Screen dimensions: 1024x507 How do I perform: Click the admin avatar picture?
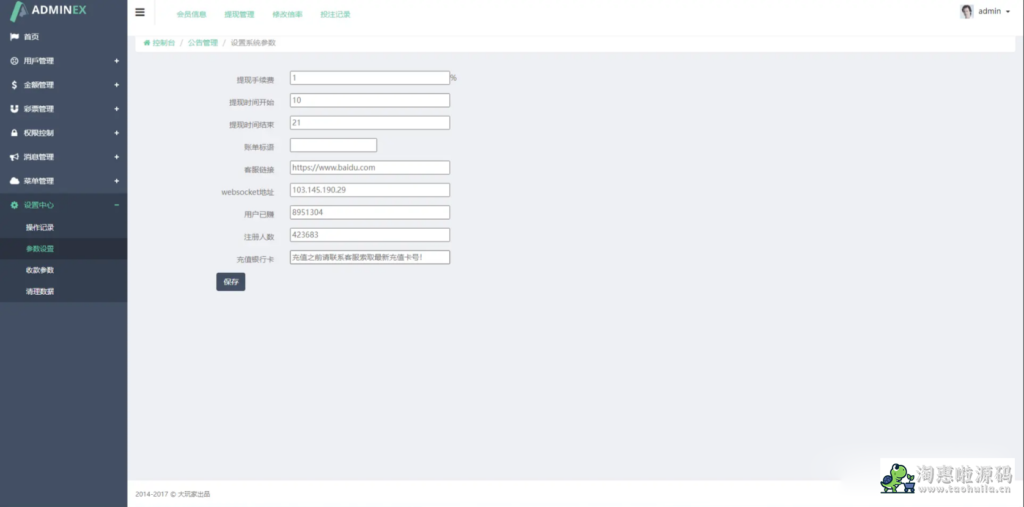pos(966,12)
